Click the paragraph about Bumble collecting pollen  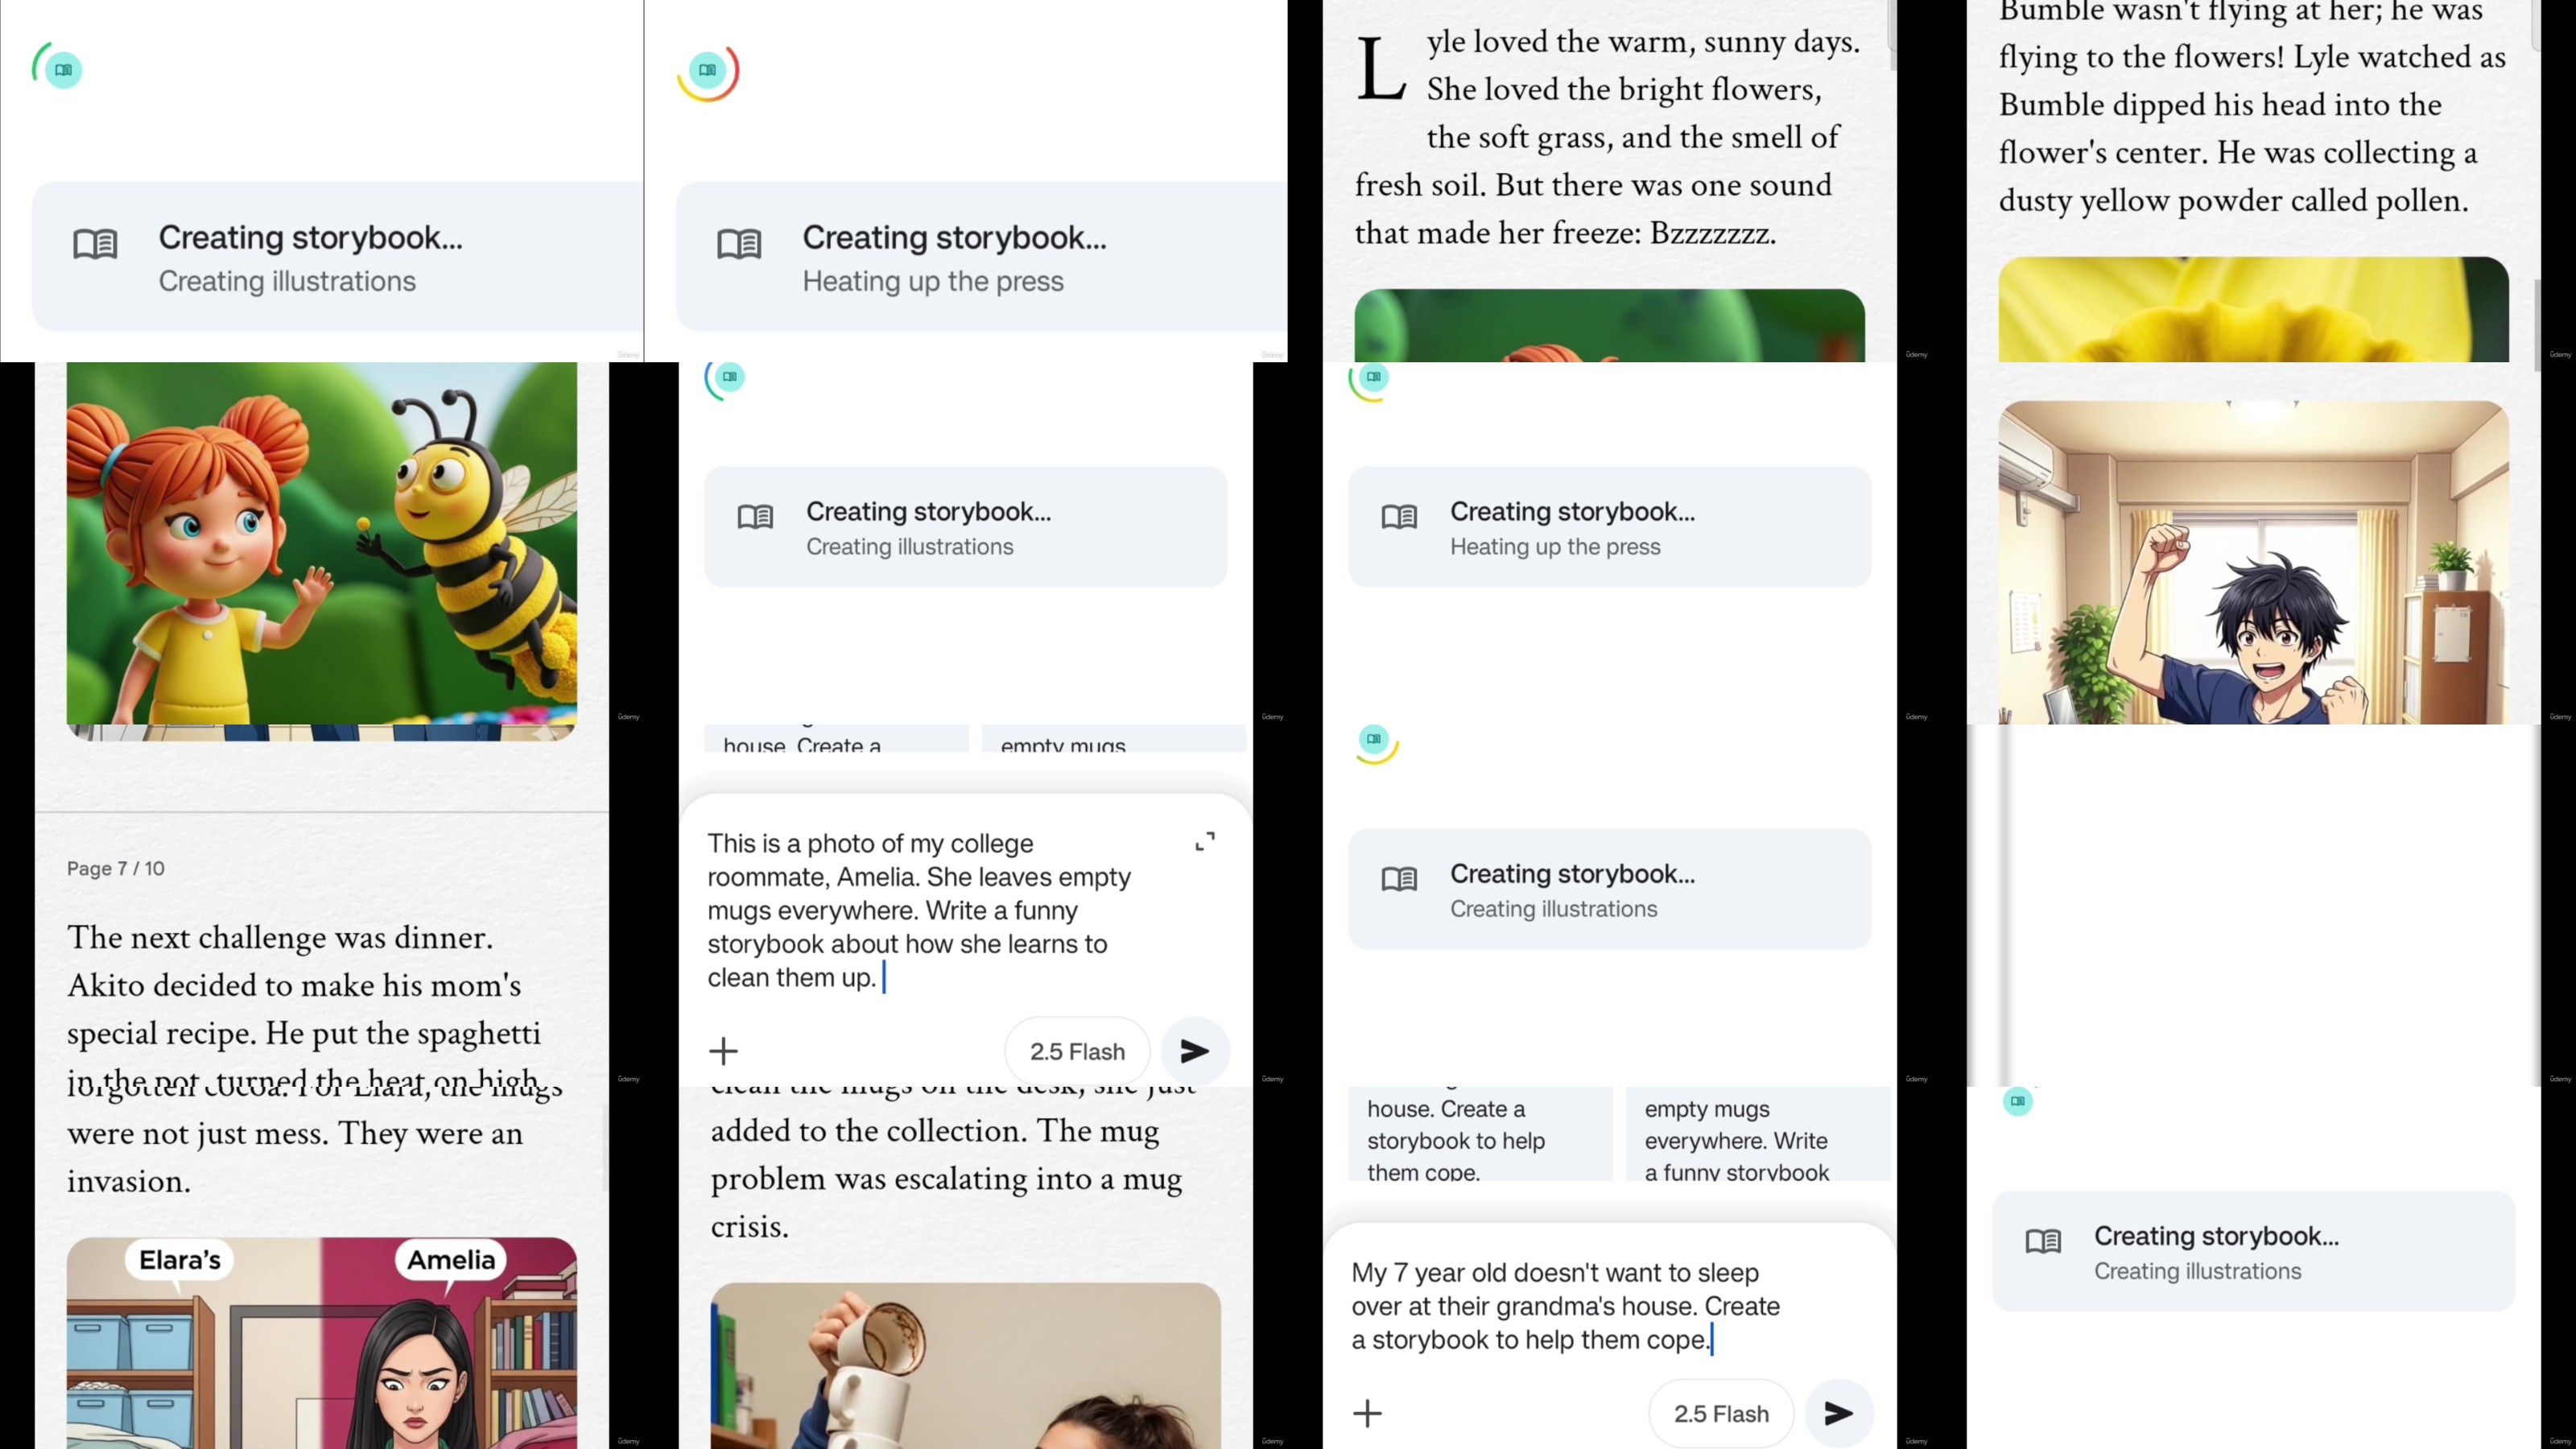[x=2253, y=108]
